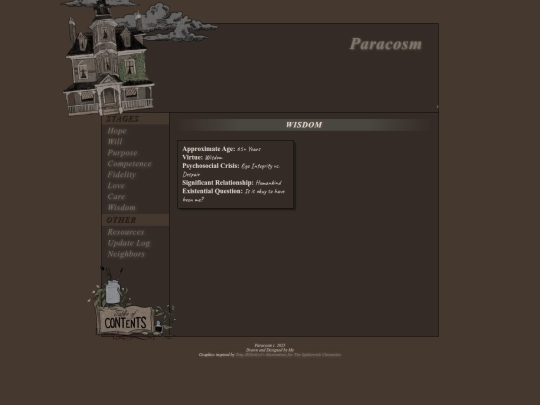Click the Paracosm site title
The width and height of the screenshot is (540, 405).
pyautogui.click(x=386, y=44)
